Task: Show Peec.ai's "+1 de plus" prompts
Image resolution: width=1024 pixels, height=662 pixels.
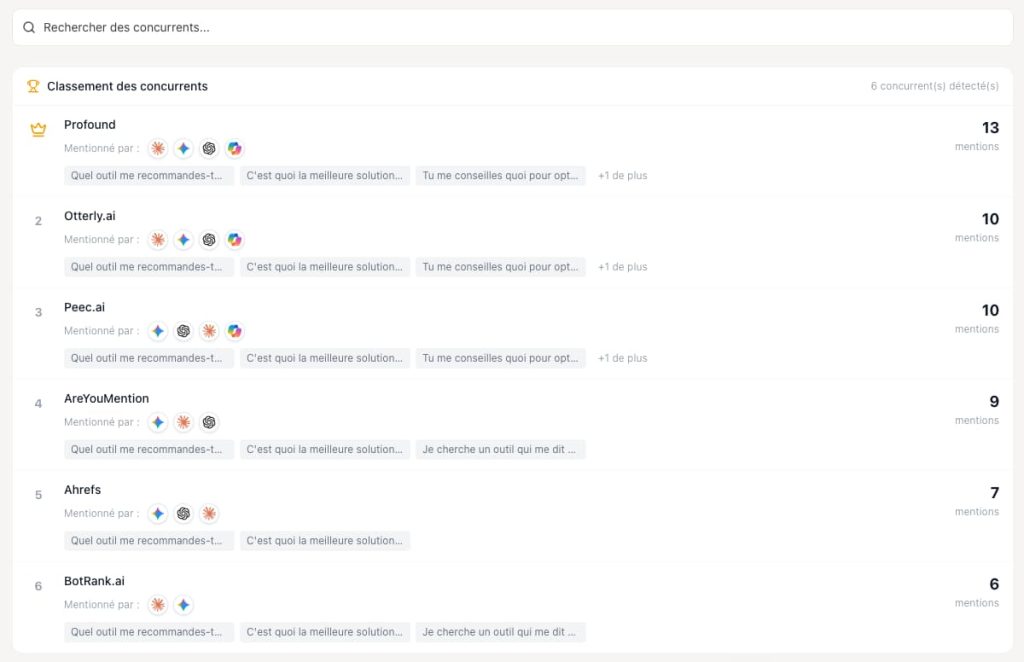Action: [x=622, y=358]
